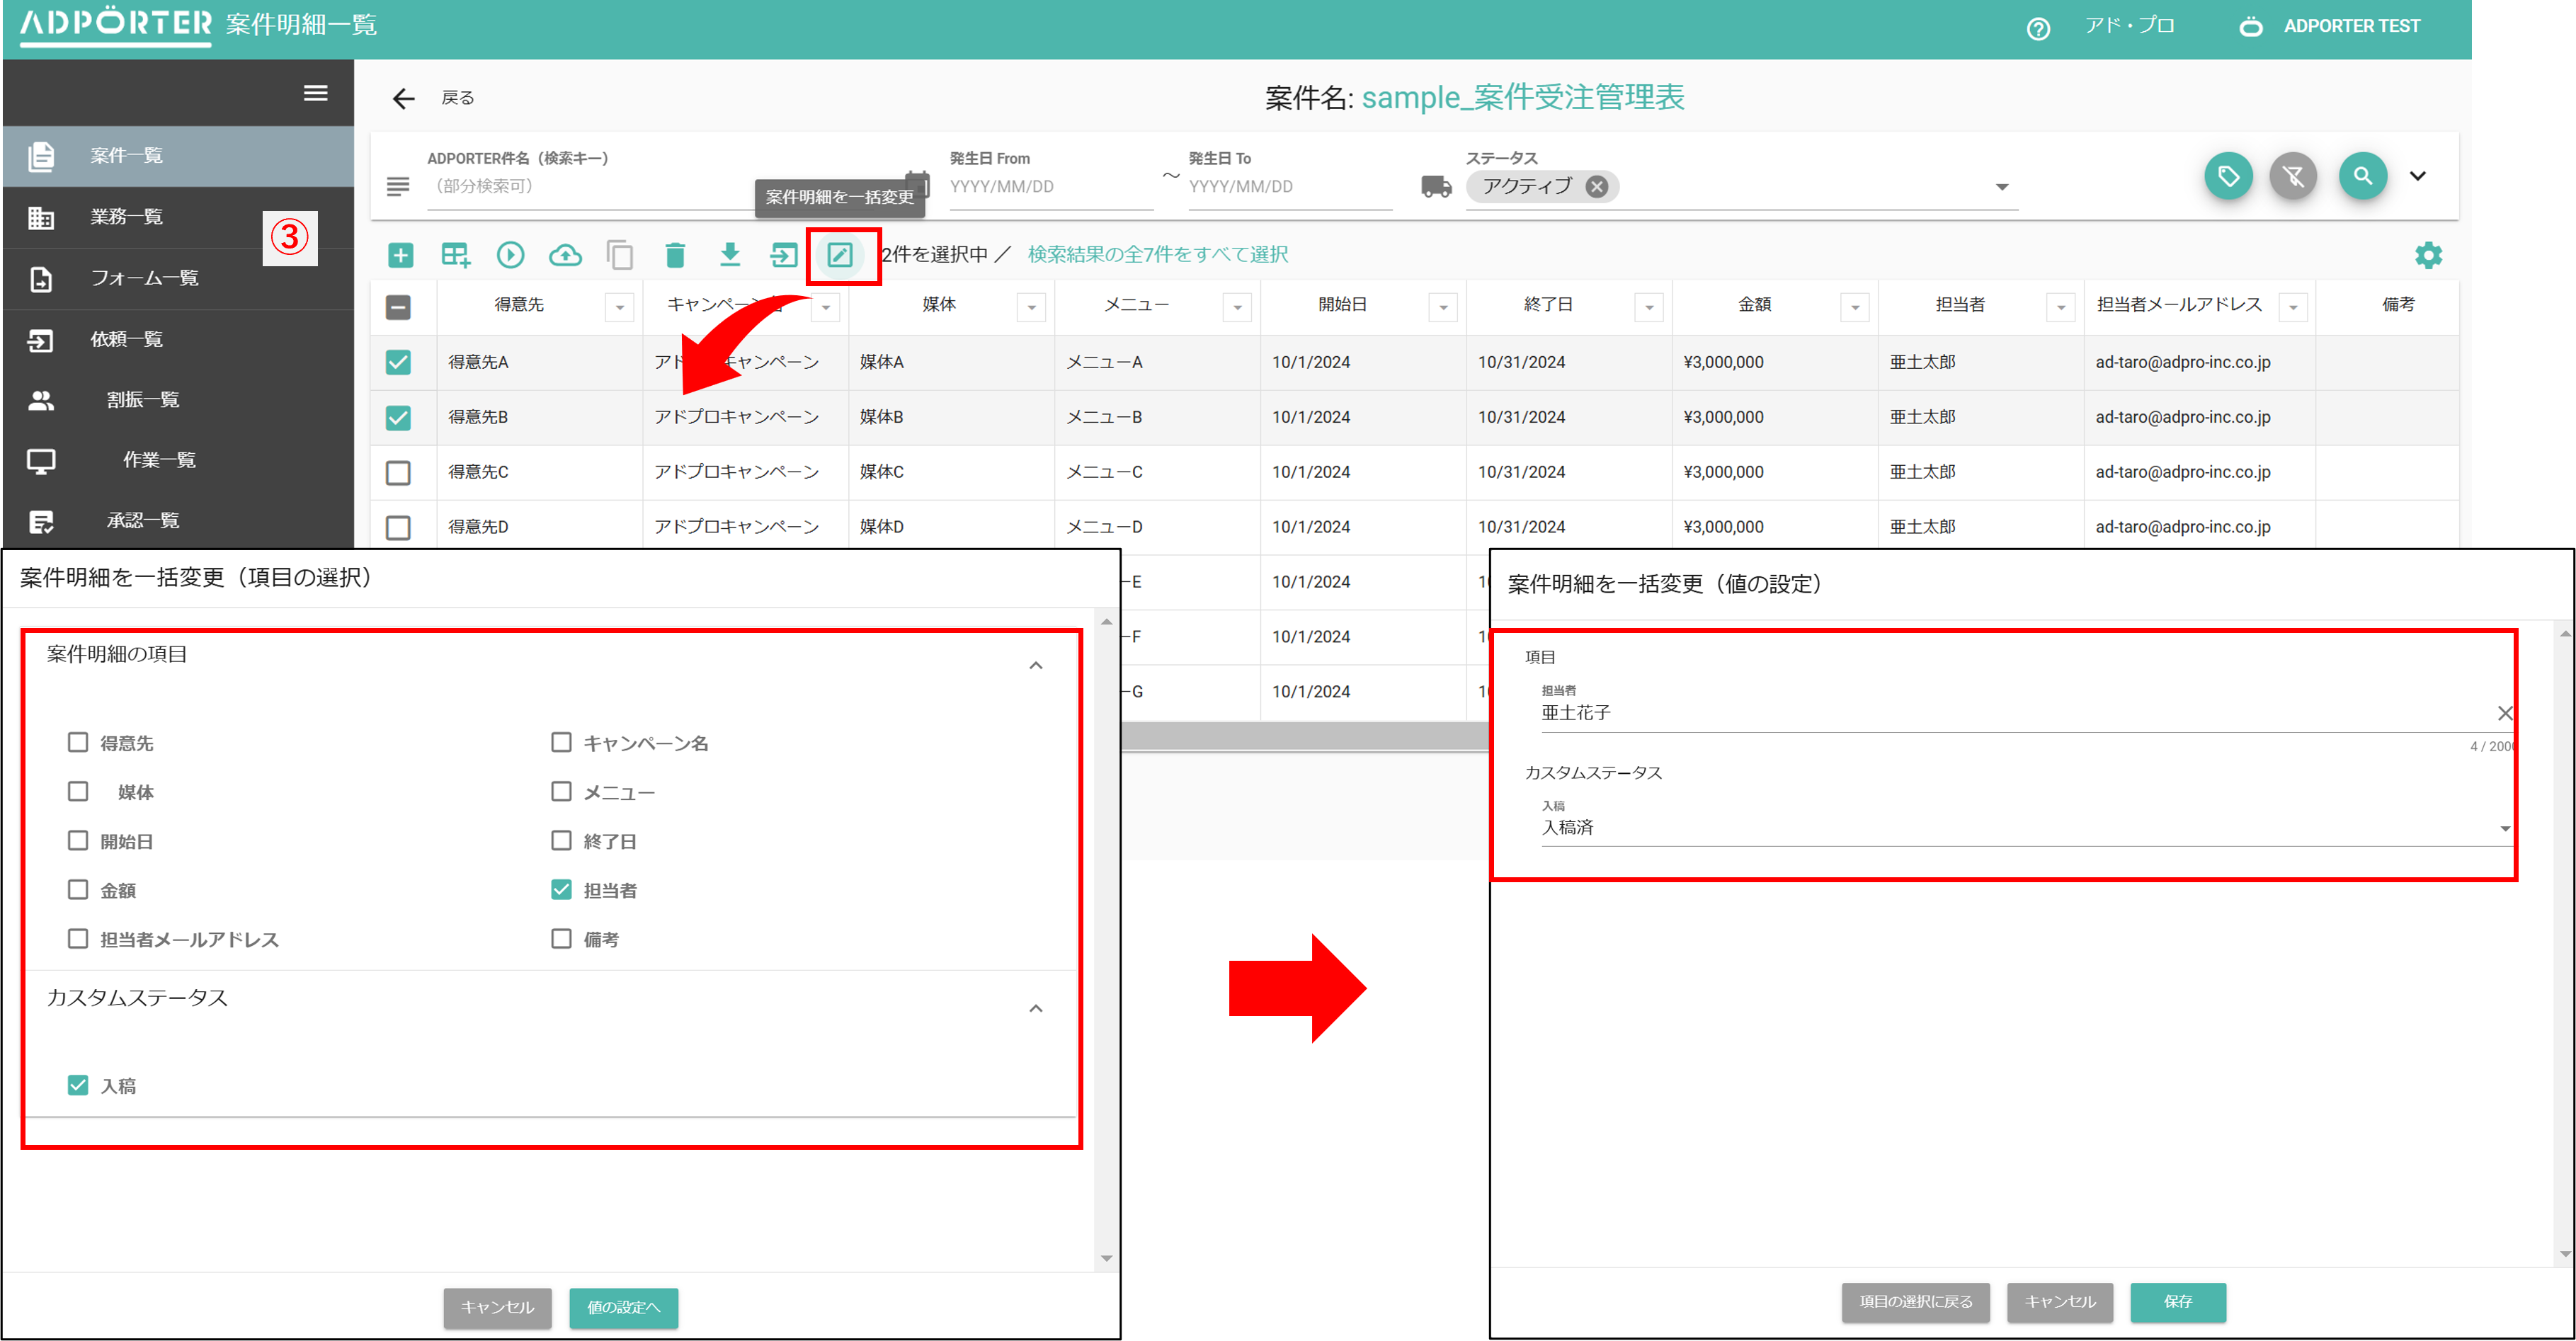
Task: Click the copy rows icon
Action: pos(620,255)
